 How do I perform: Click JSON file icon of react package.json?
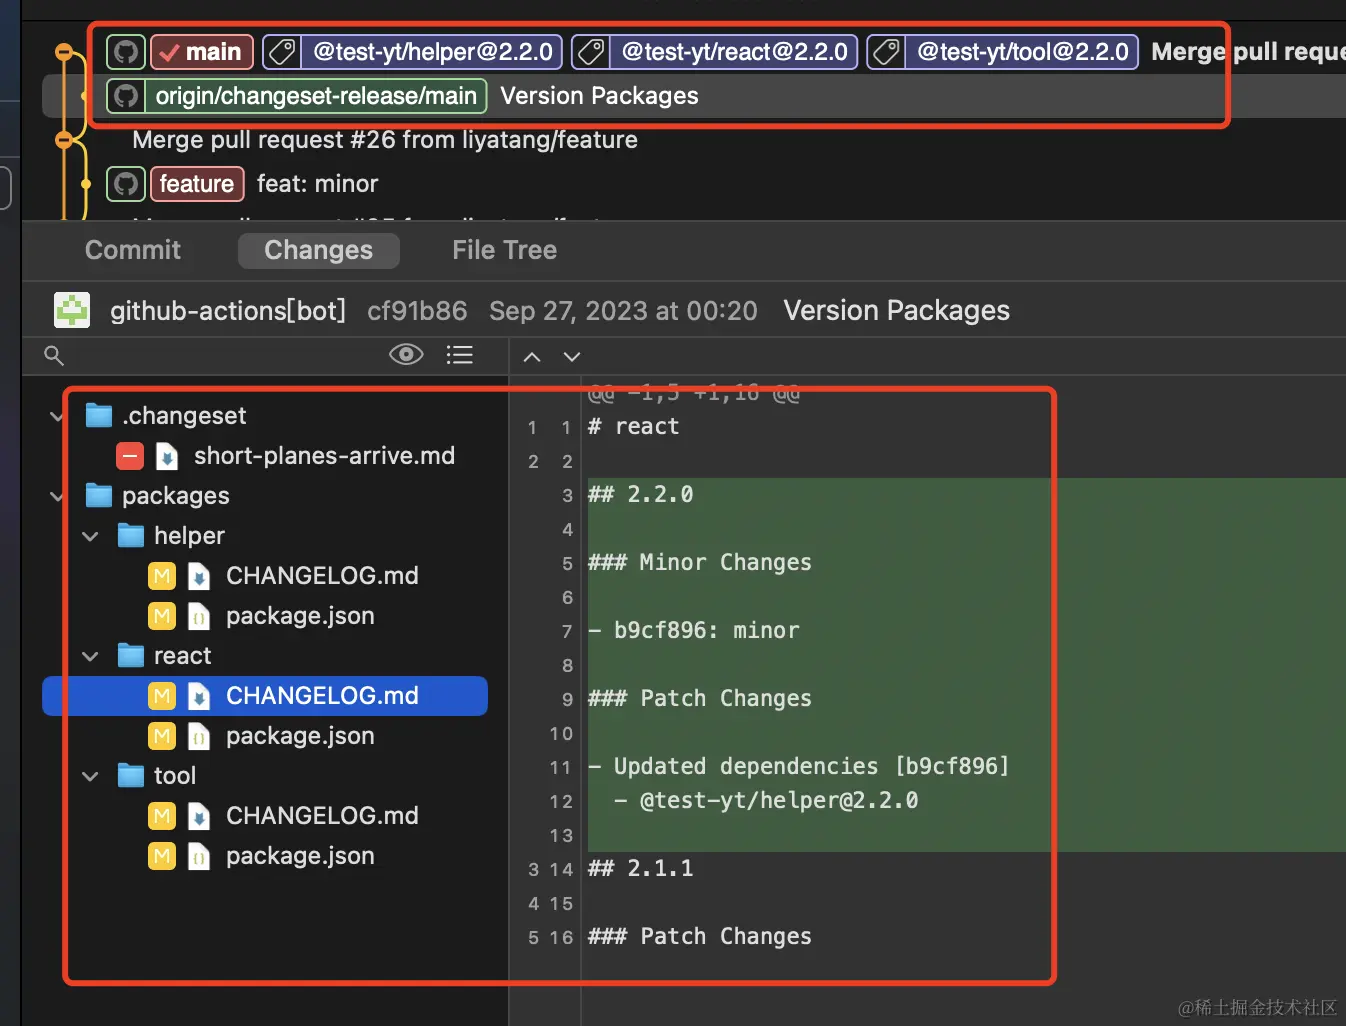(x=199, y=736)
